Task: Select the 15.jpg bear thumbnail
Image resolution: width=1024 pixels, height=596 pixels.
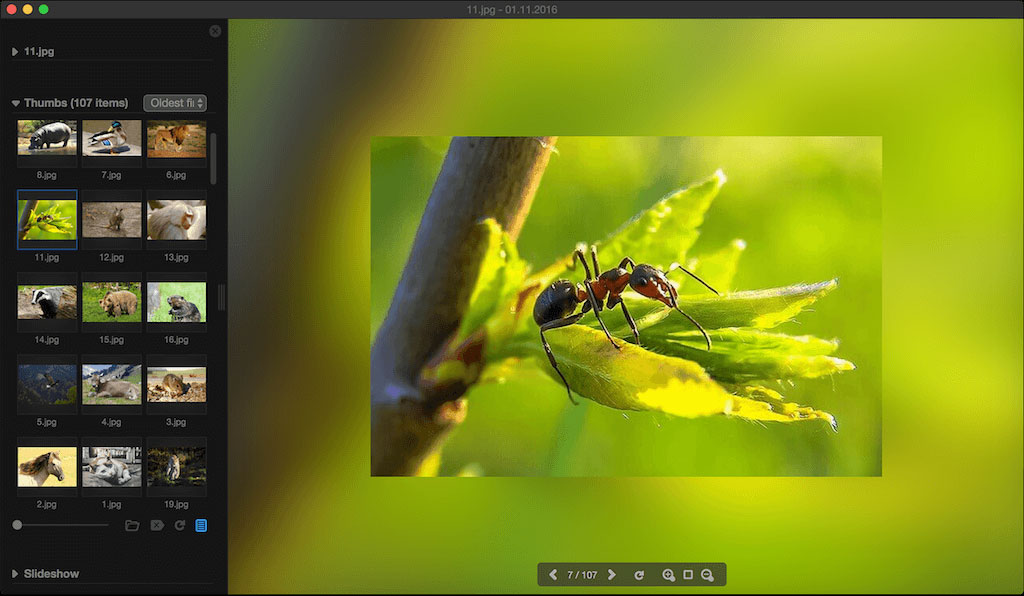Action: coord(111,301)
